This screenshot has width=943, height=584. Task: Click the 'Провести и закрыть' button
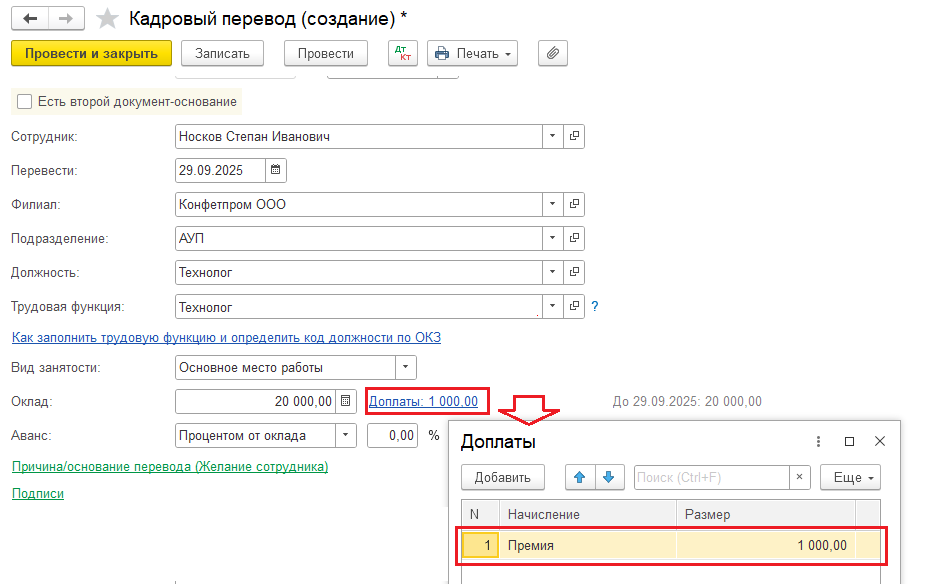click(91, 53)
